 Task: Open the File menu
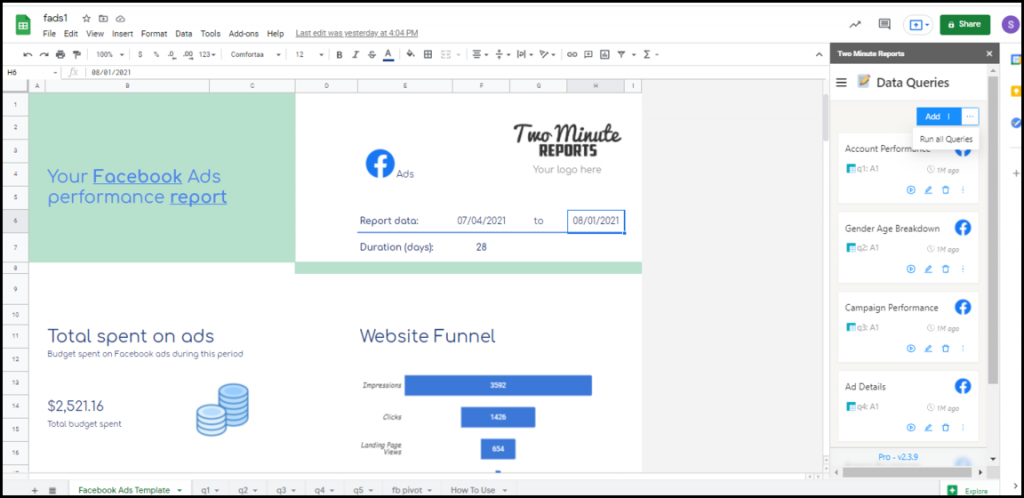49,33
